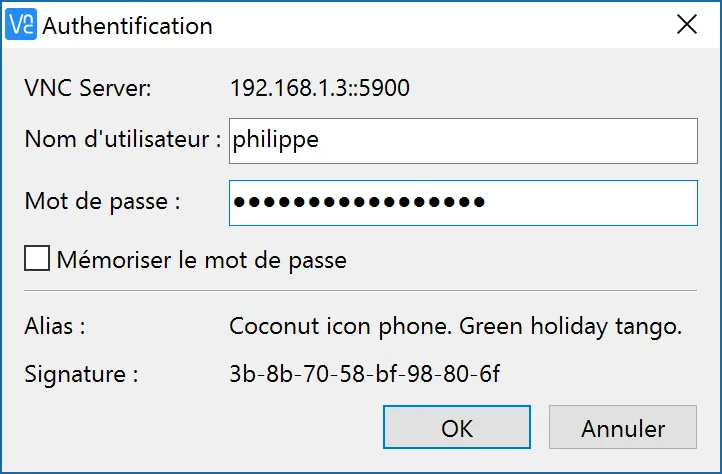Focus the Nom d'utilisateur input field

pos(463,141)
